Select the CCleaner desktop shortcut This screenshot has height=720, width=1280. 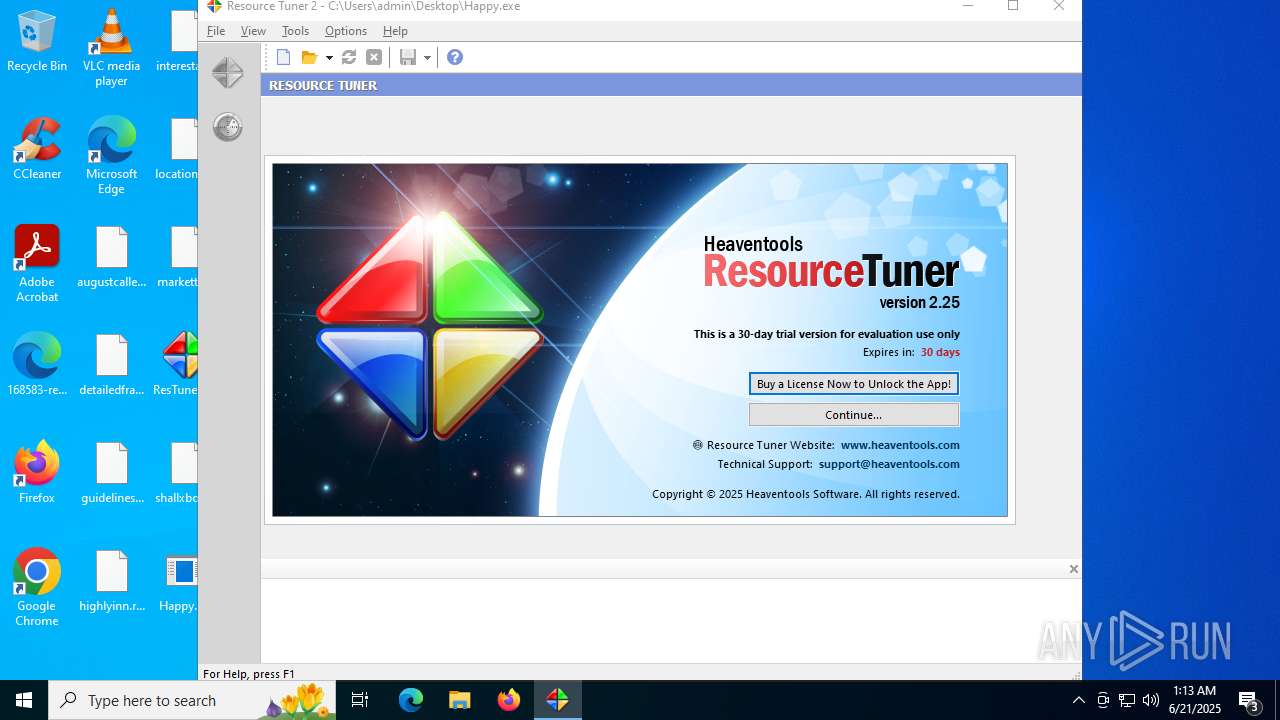tap(37, 149)
